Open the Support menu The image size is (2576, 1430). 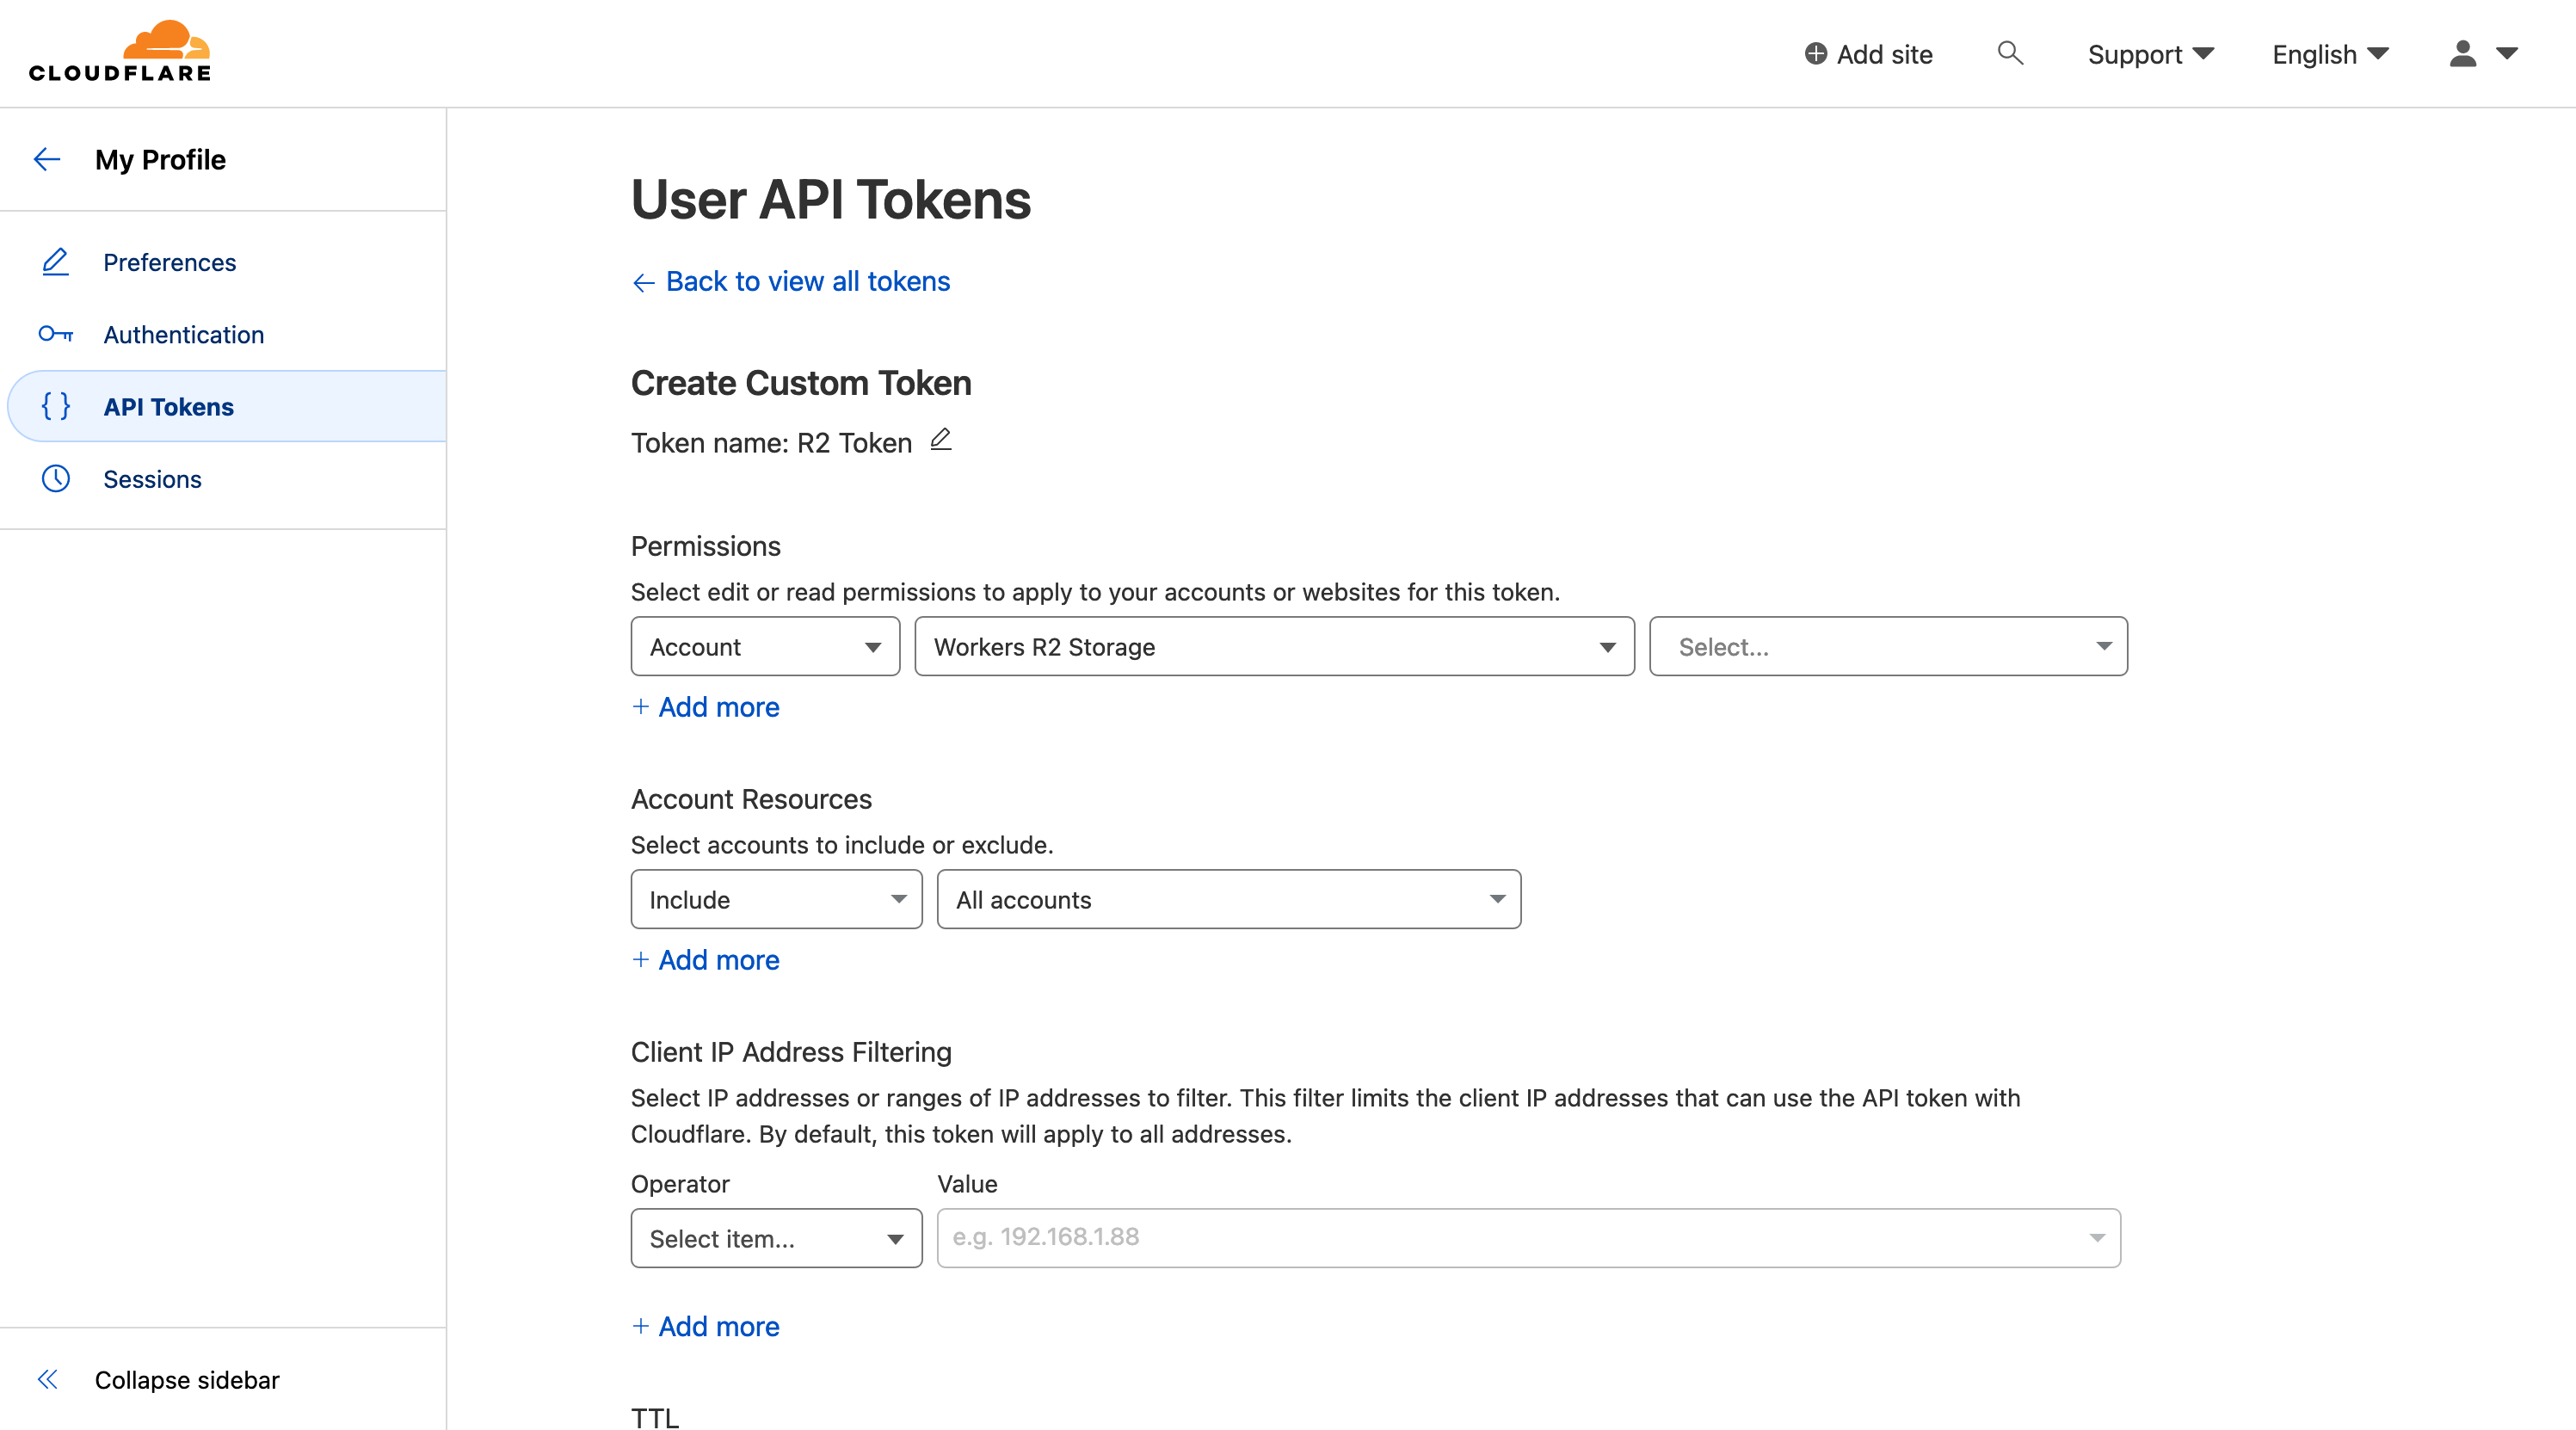click(x=2150, y=54)
